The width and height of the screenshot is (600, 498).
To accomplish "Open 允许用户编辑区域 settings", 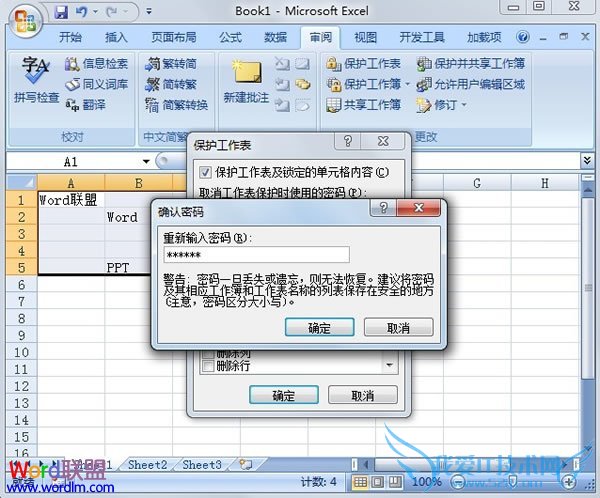I will [471, 84].
